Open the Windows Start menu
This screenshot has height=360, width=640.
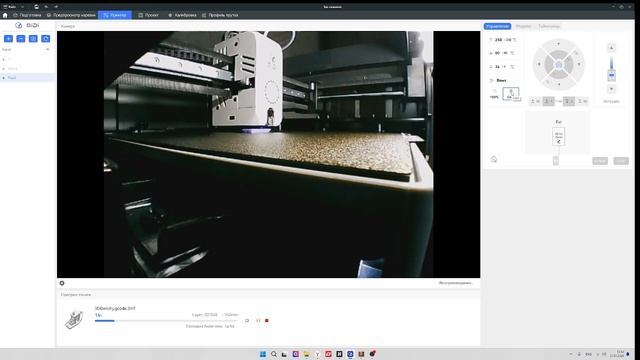point(263,354)
